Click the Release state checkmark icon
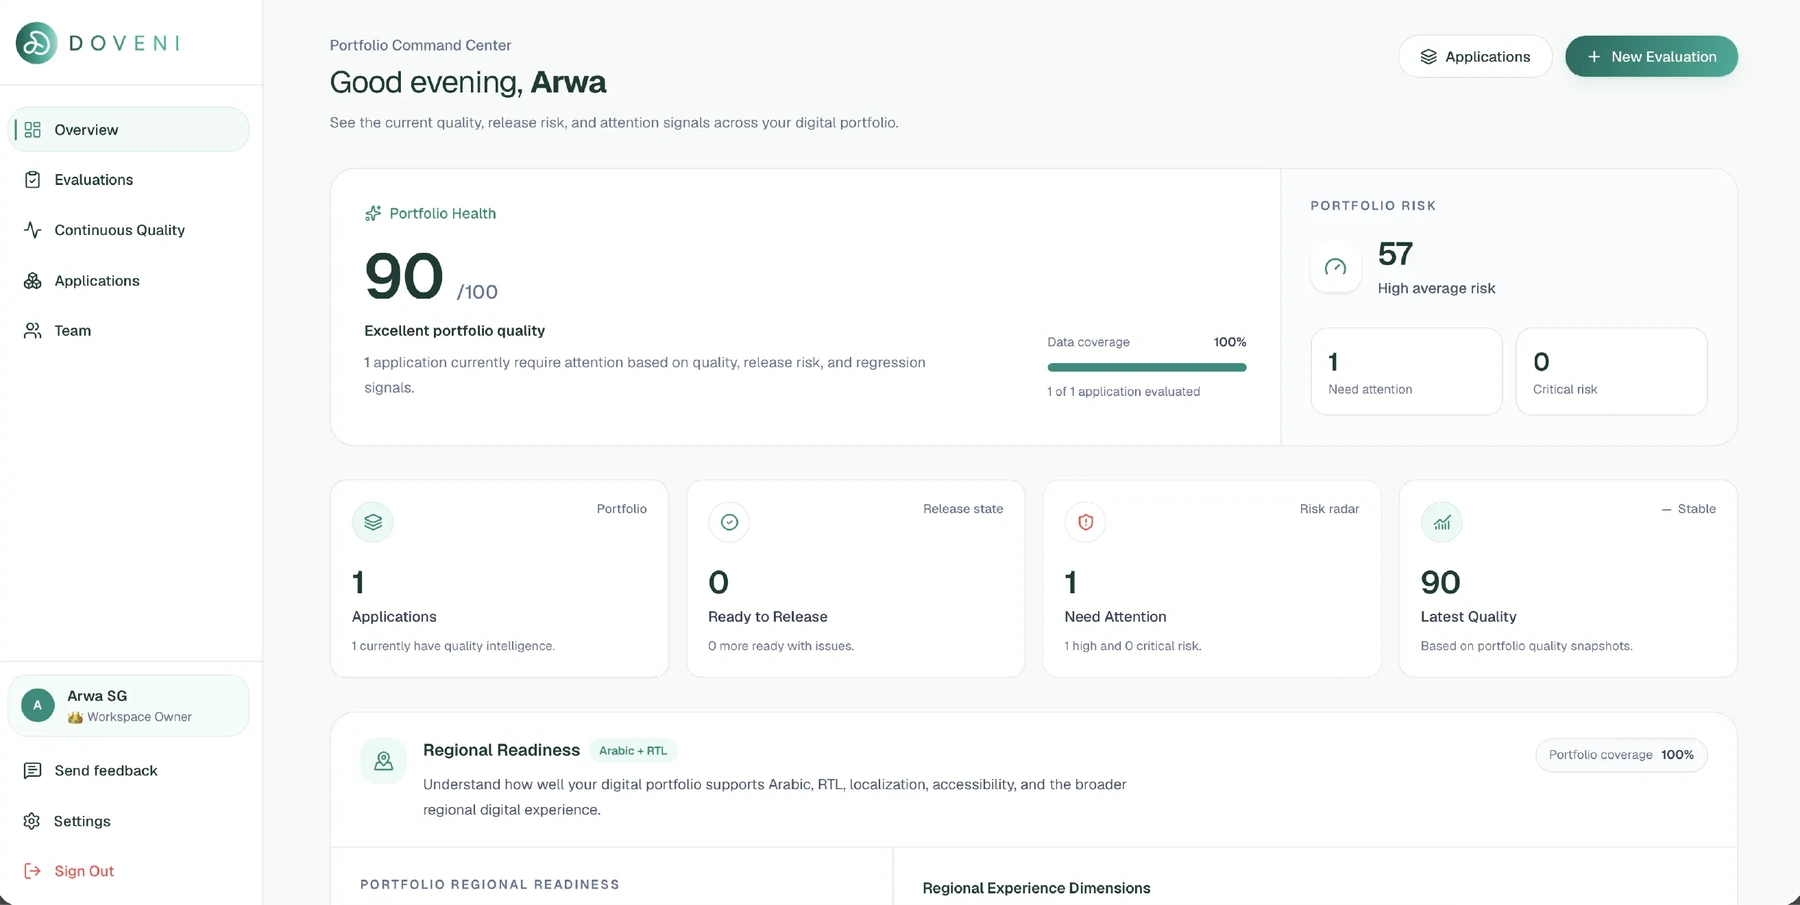 point(729,522)
